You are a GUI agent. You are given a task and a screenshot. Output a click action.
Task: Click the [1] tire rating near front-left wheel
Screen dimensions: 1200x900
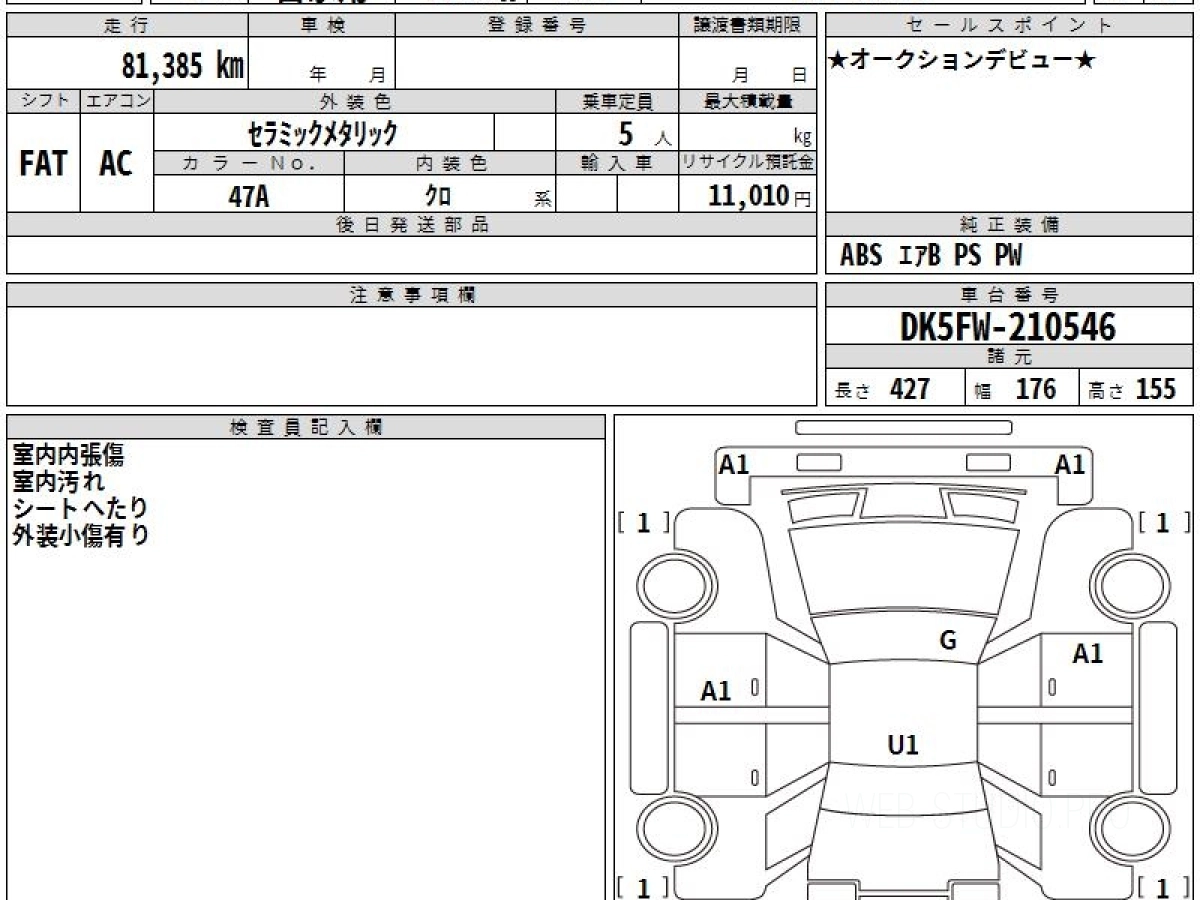pyautogui.click(x=643, y=522)
